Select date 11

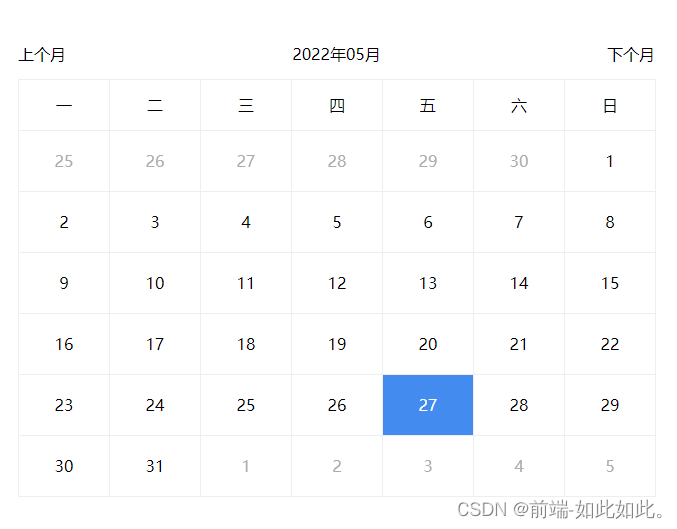coord(246,283)
